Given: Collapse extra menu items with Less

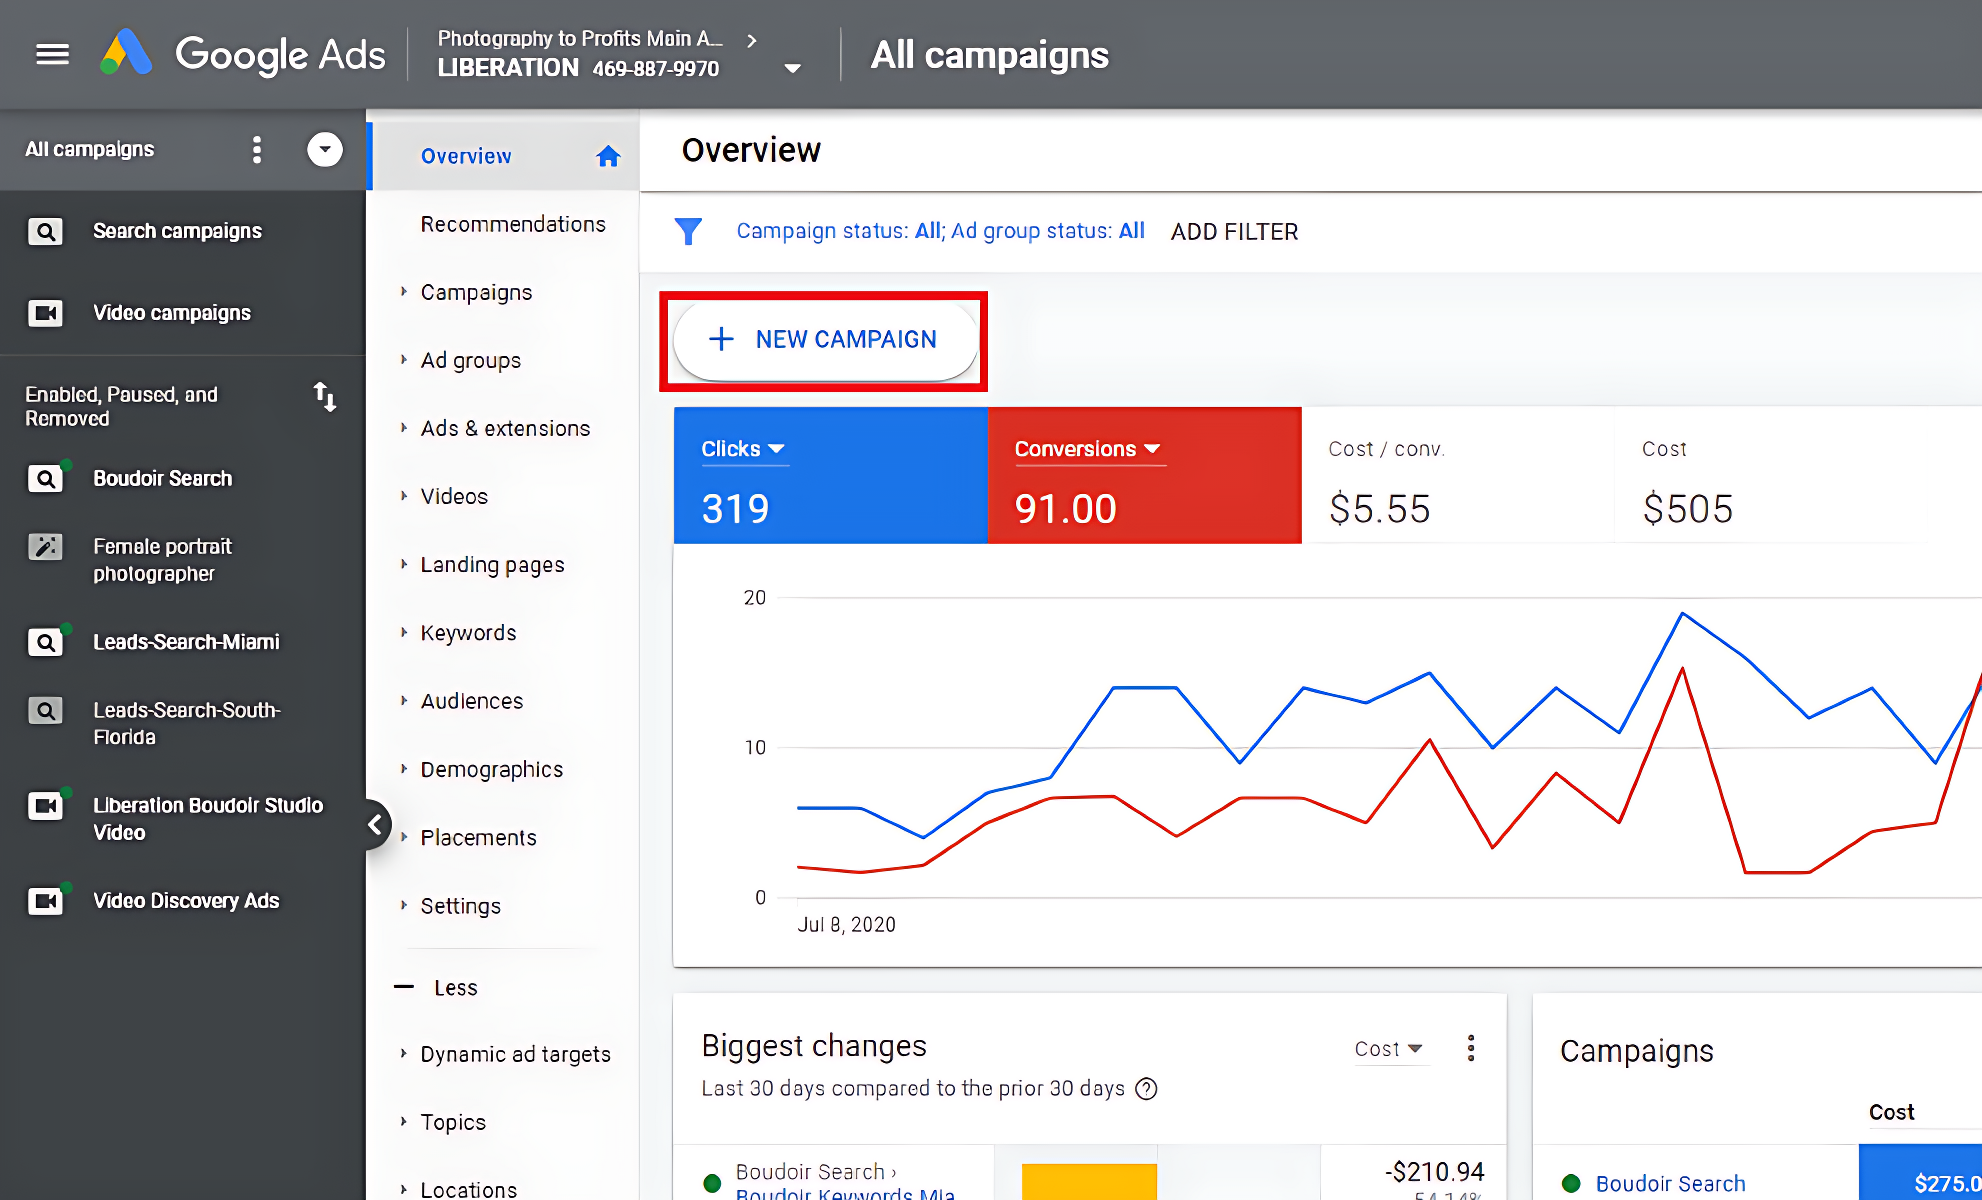Looking at the screenshot, I should tap(437, 987).
